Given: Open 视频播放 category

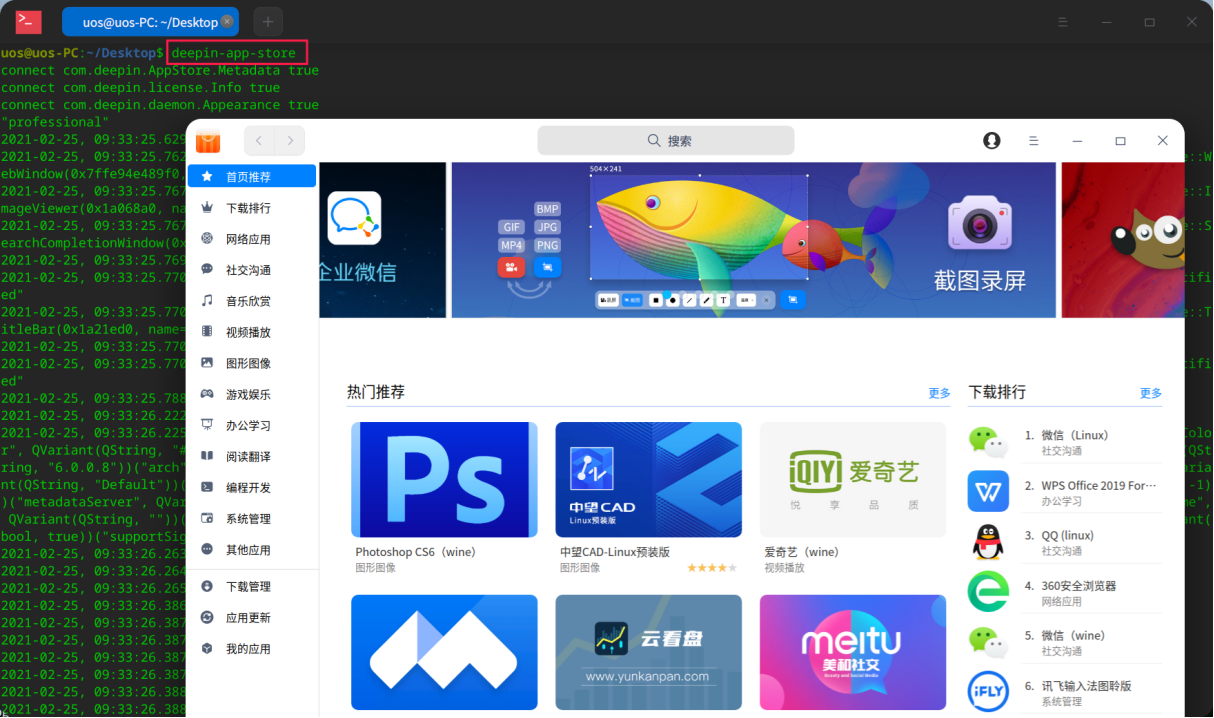Looking at the screenshot, I should click(x=252, y=332).
